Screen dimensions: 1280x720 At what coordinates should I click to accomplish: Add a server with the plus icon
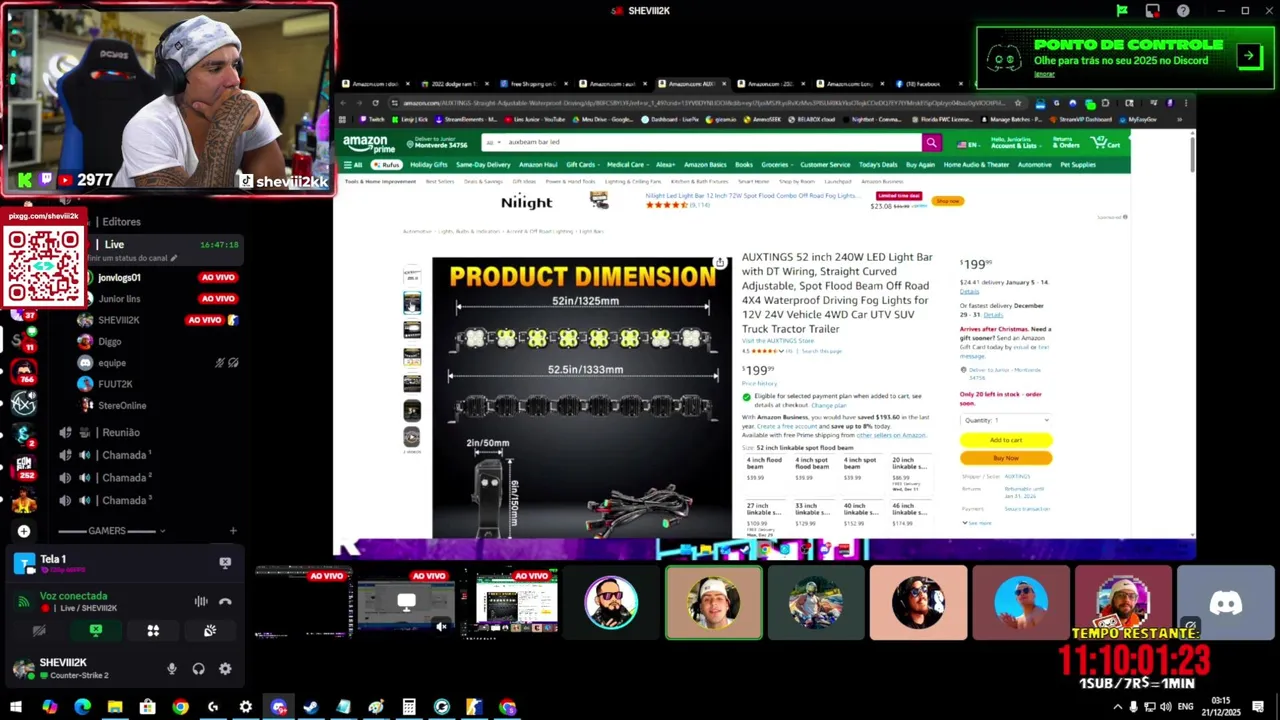(24, 531)
